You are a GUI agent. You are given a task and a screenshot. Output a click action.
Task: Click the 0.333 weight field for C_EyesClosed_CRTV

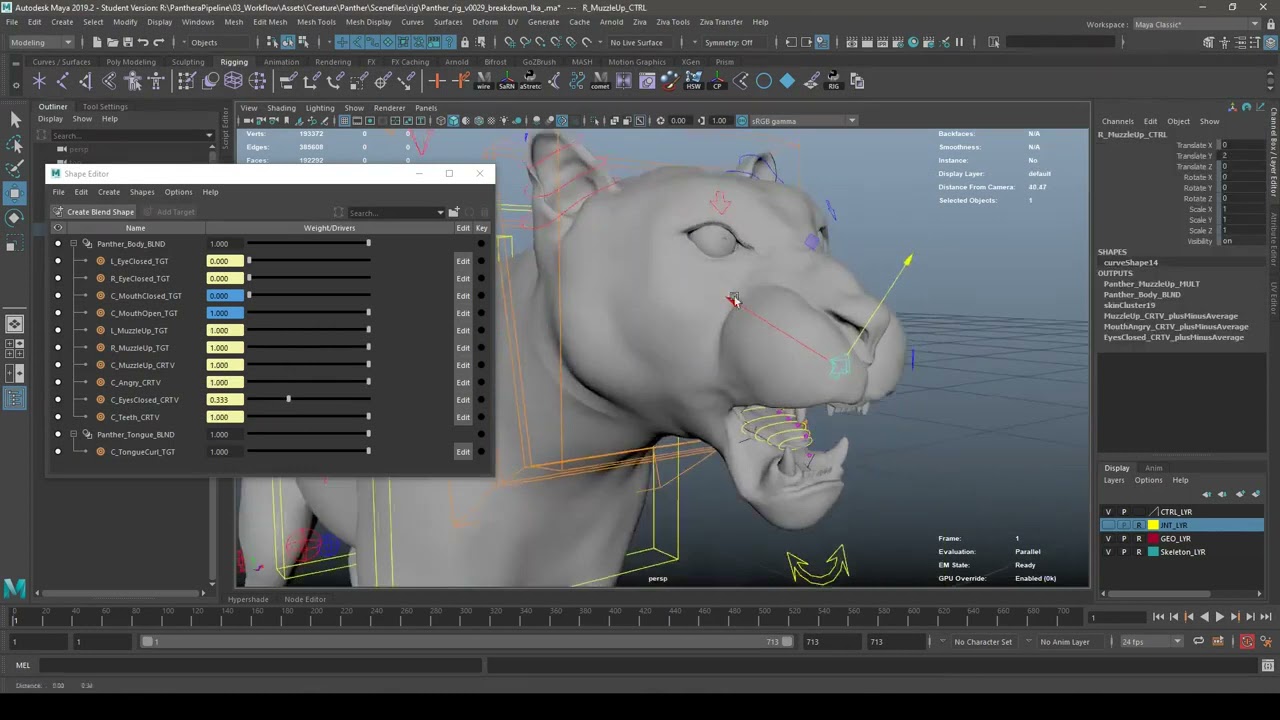pyautogui.click(x=224, y=400)
